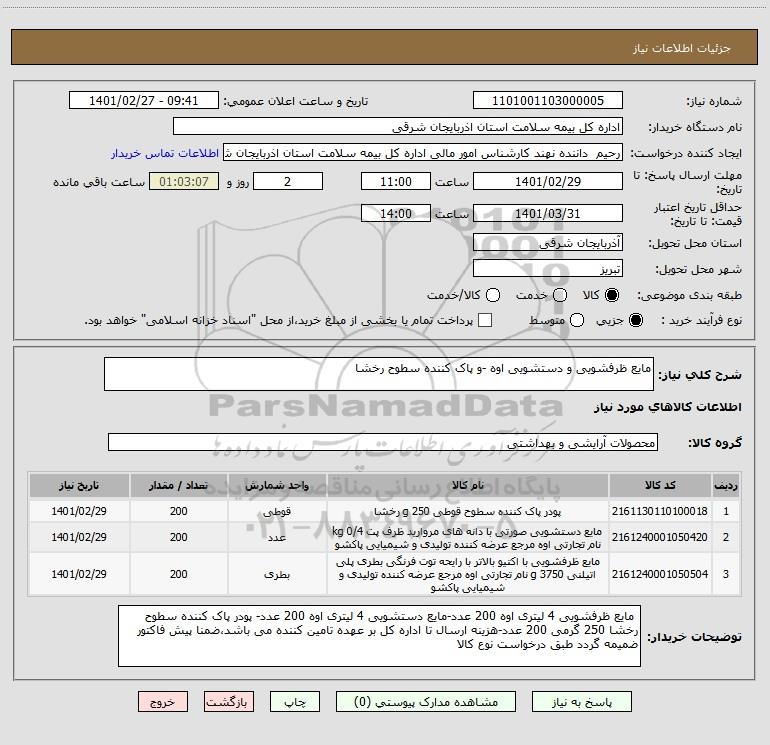Click the price validity date 1401/03/31 field
The width and height of the screenshot is (770, 745).
click(548, 213)
